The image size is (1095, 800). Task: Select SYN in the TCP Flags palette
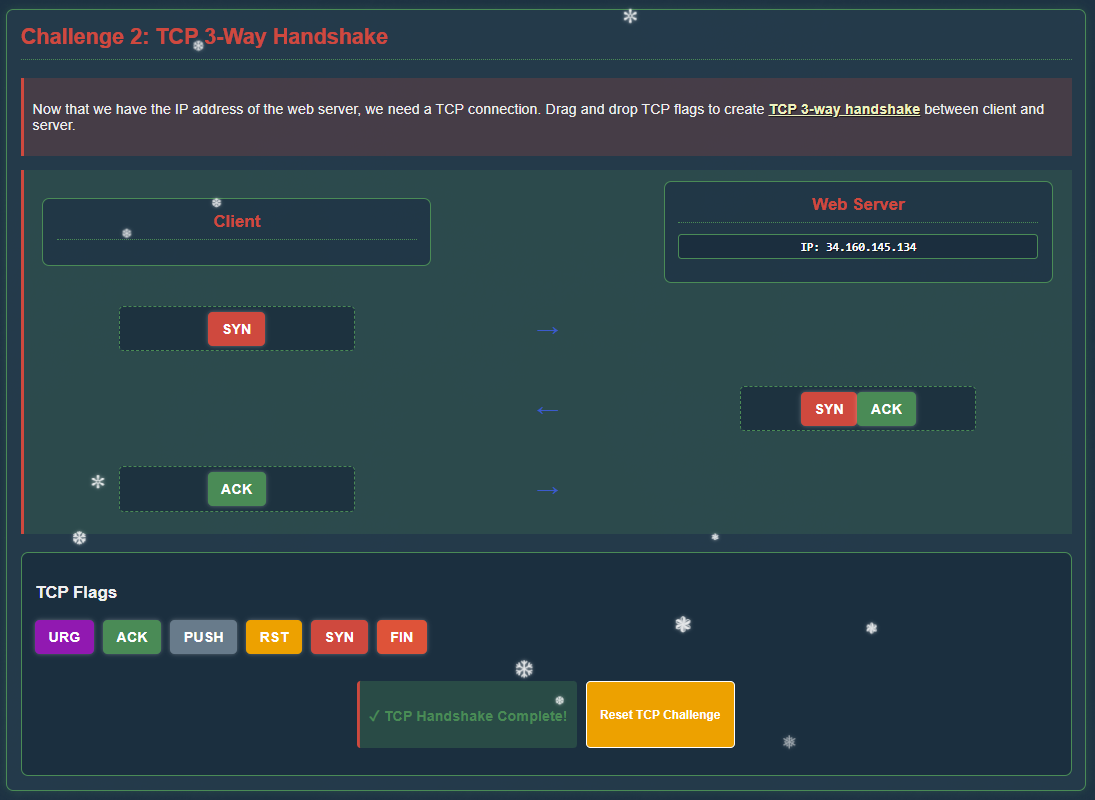pyautogui.click(x=339, y=637)
